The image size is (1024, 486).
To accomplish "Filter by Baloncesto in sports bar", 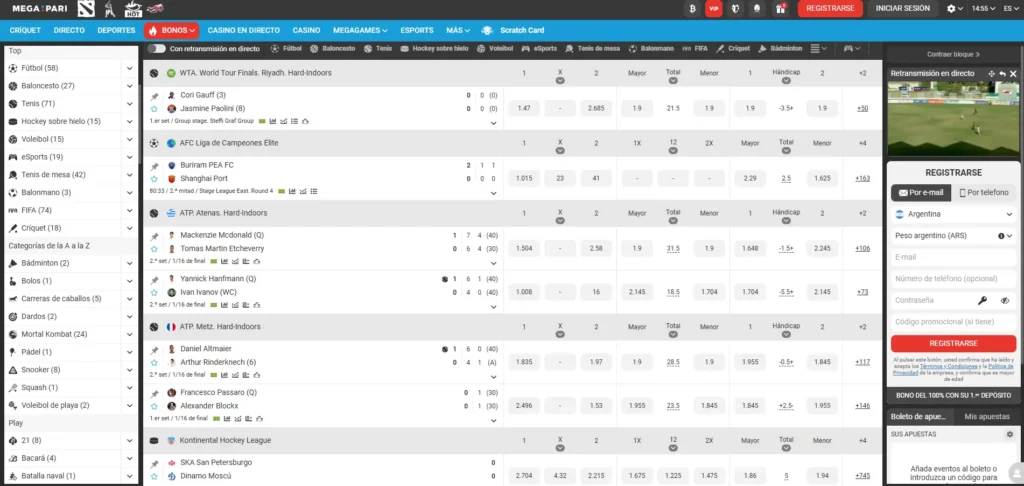I will point(332,49).
